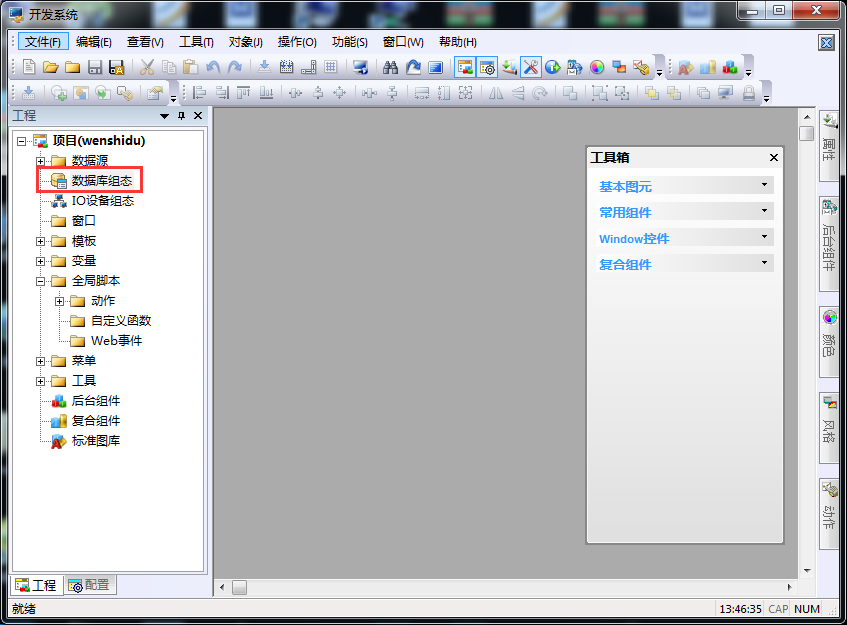Screen dimensions: 847x625
Task: Click the align left toolbar icon
Action: point(199,93)
